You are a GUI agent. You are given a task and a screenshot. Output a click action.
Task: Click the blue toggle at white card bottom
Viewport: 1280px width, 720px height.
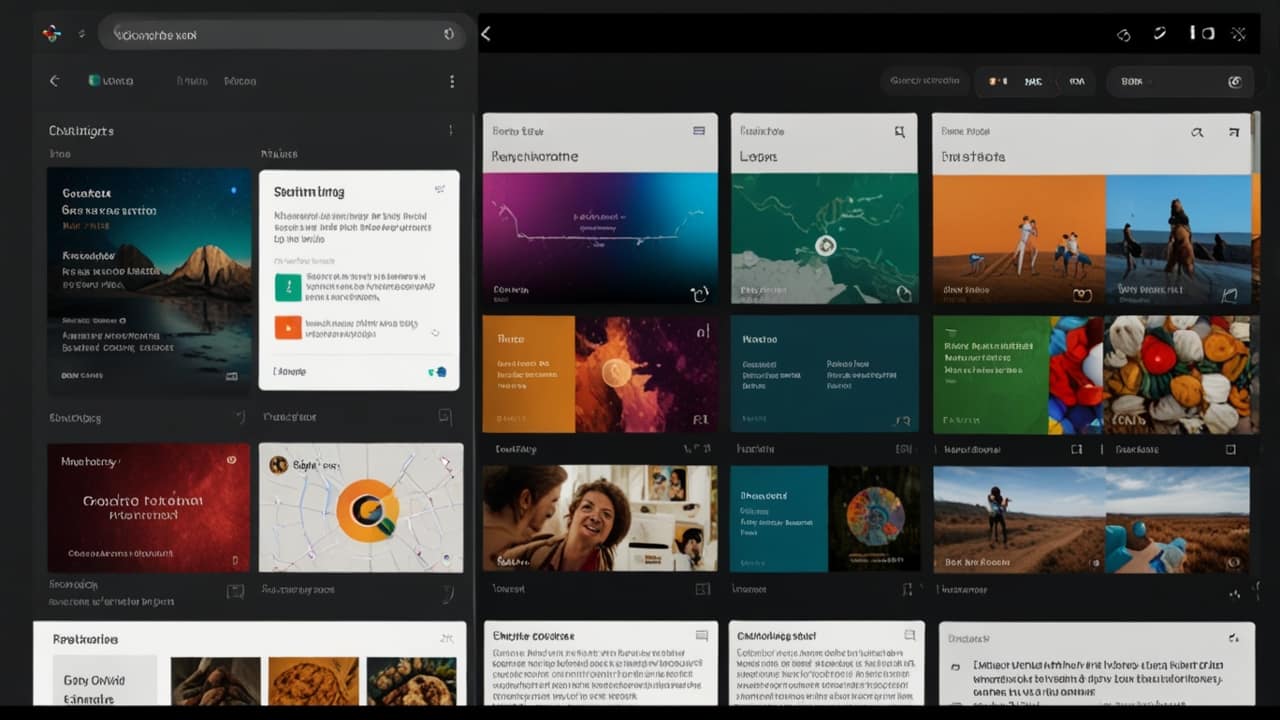point(437,372)
